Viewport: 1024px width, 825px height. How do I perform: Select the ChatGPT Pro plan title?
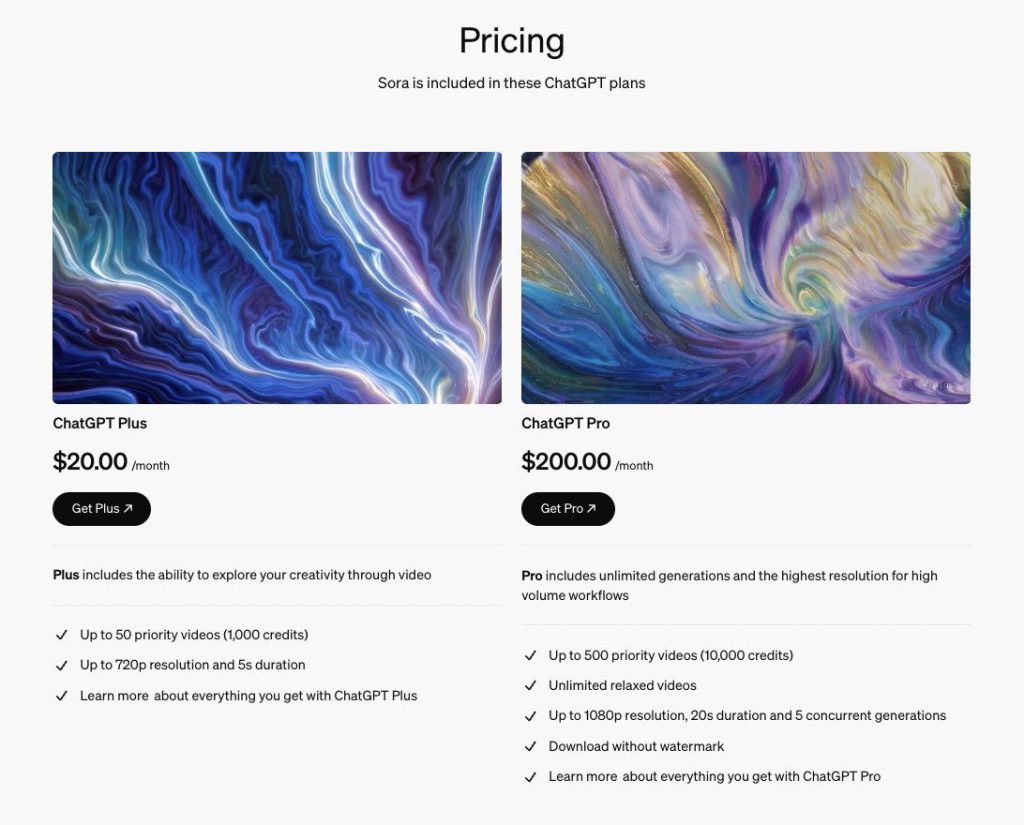click(565, 423)
